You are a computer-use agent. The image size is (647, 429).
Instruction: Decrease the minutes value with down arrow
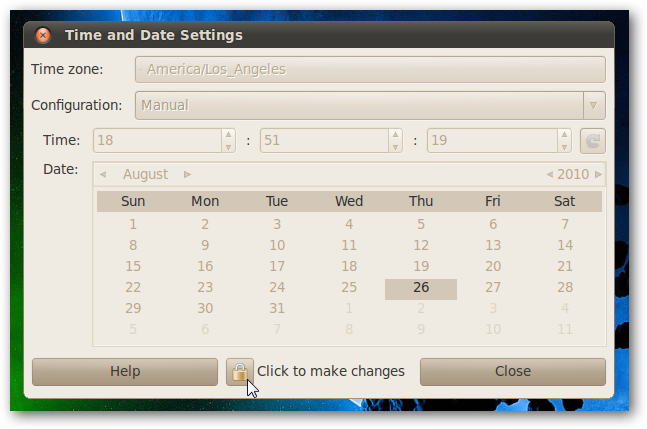(x=395, y=147)
